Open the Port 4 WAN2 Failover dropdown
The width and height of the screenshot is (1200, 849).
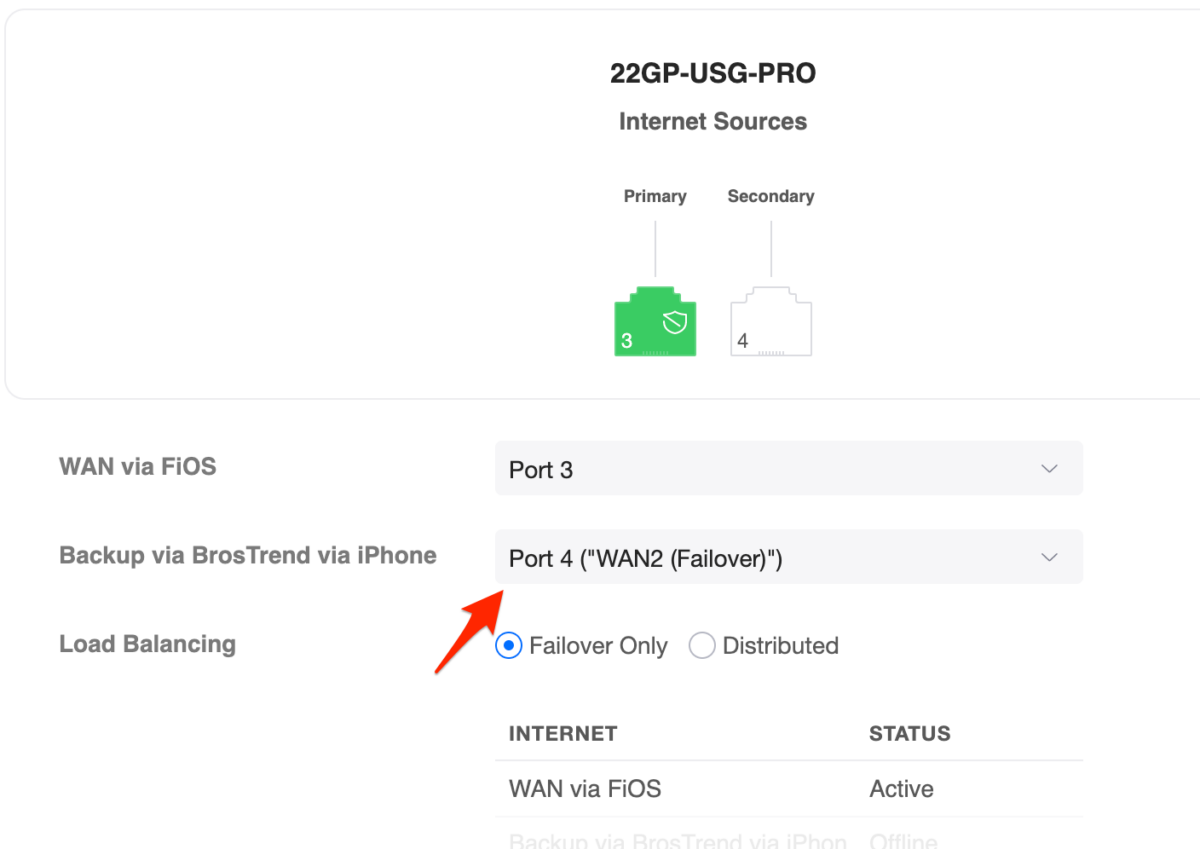click(x=788, y=557)
